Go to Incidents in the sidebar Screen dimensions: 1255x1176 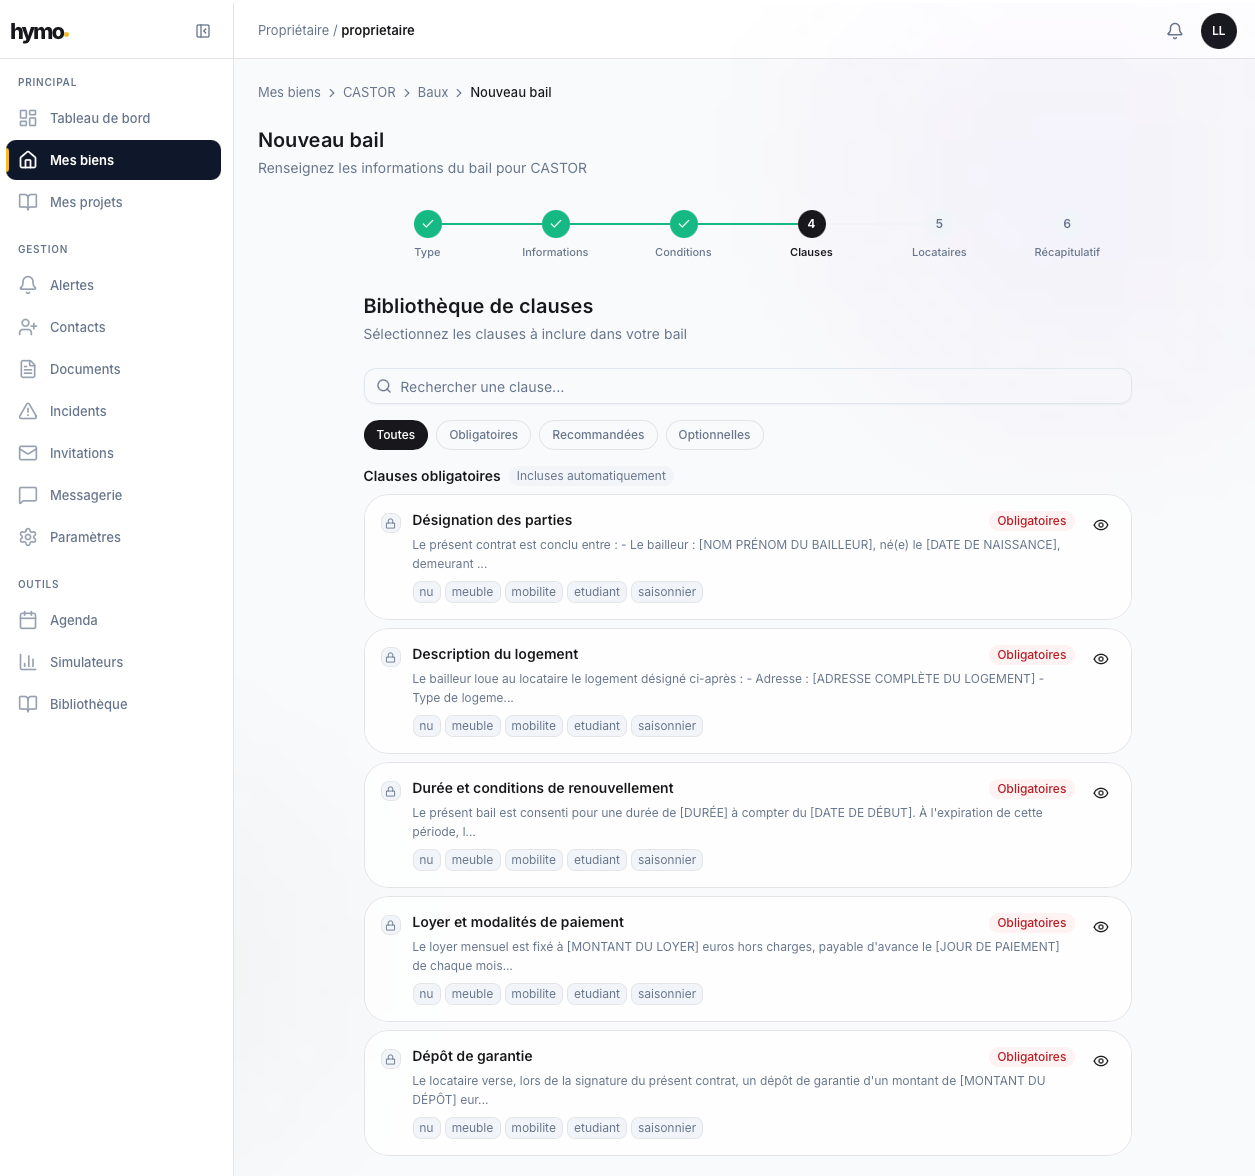coord(78,411)
